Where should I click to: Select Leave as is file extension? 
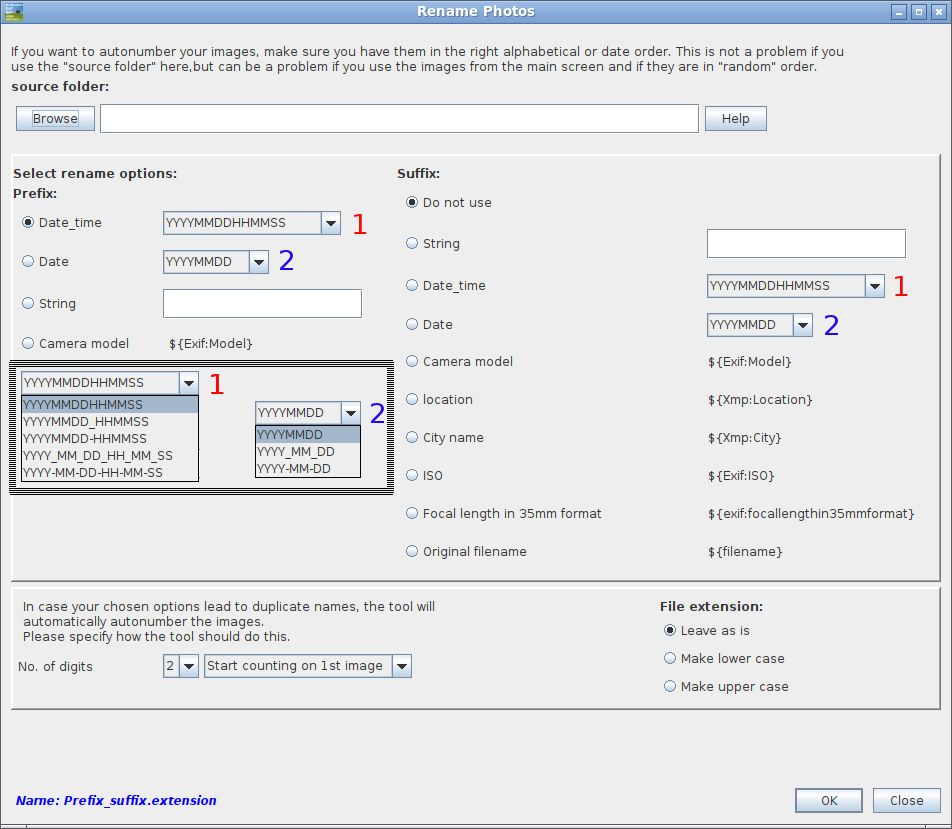click(670, 630)
